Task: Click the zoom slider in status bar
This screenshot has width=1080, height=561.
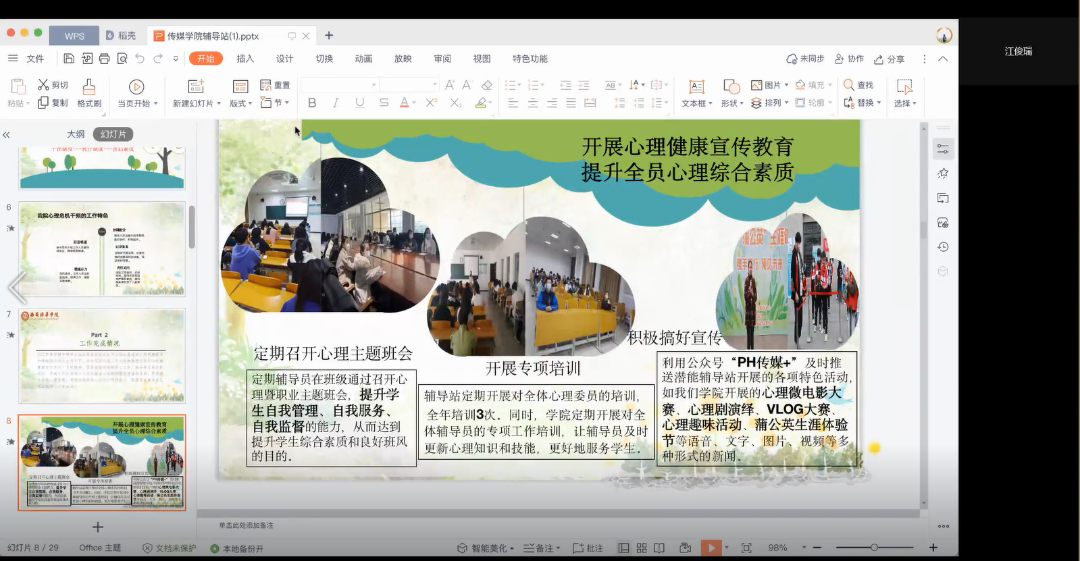Action: click(x=874, y=548)
